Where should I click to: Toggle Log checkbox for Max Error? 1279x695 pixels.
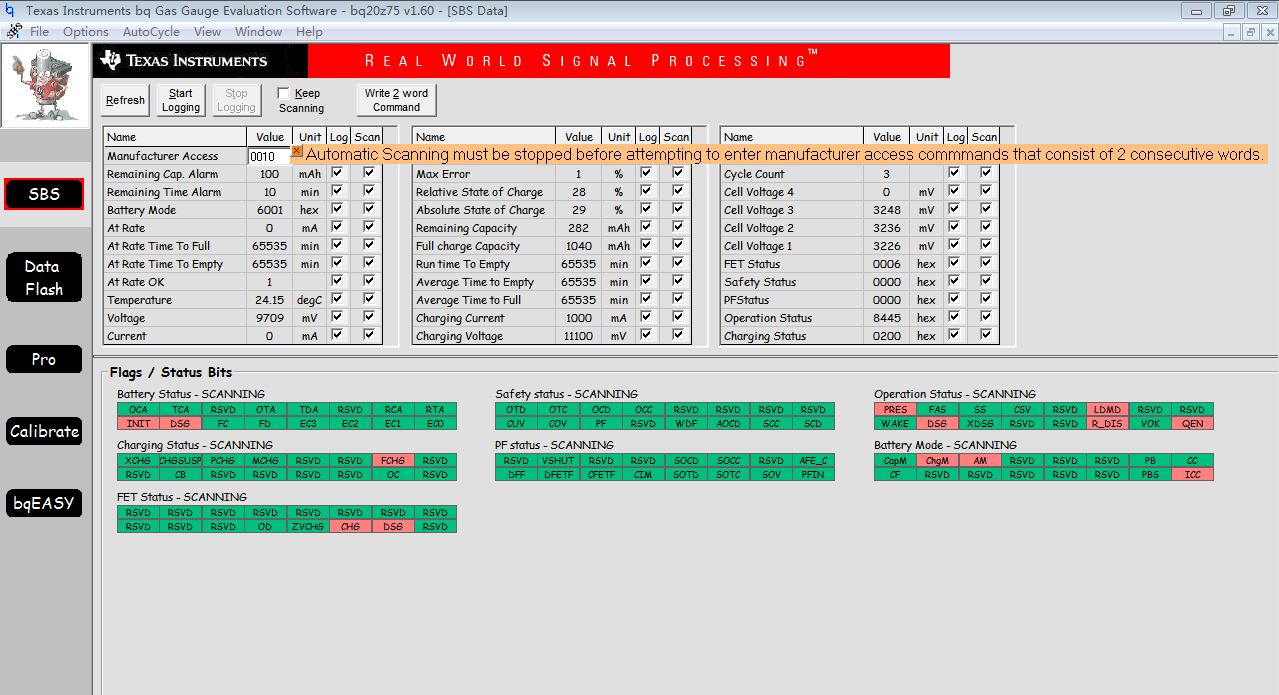coord(647,173)
